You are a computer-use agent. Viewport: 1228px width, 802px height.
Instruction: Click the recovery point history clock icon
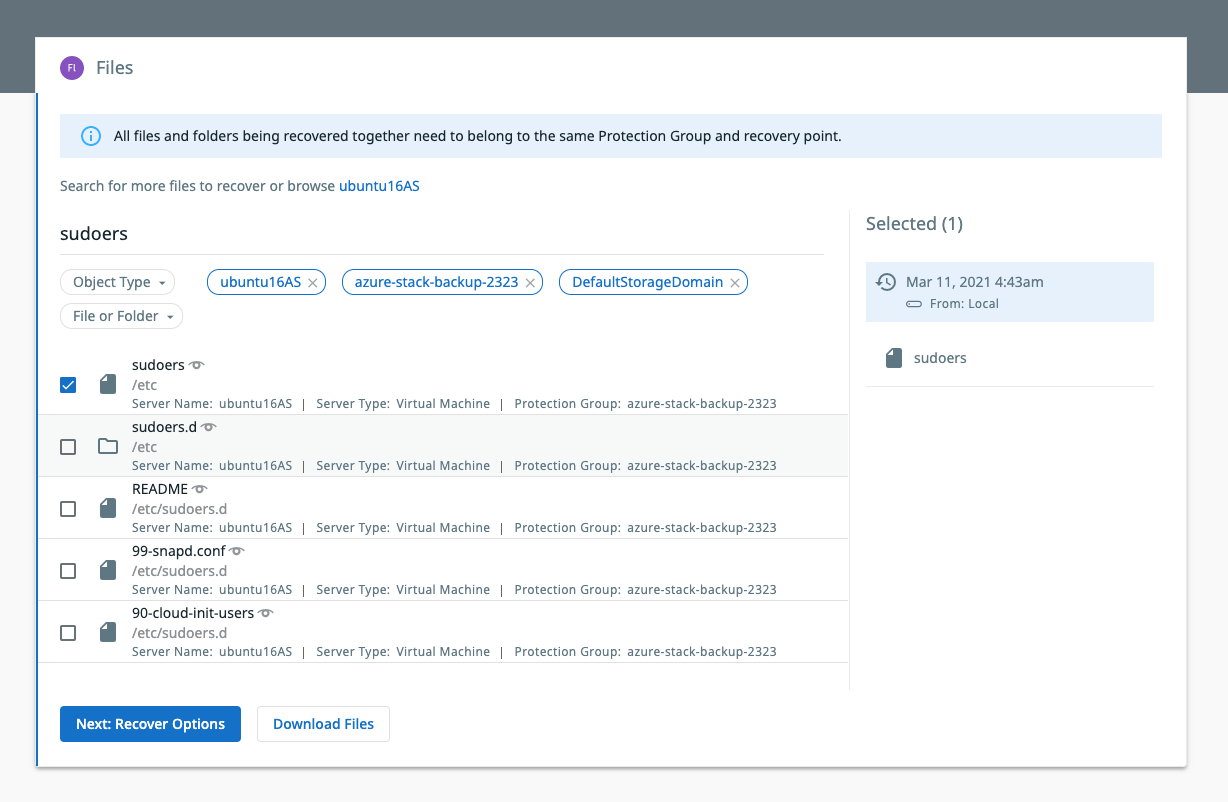coord(885,283)
